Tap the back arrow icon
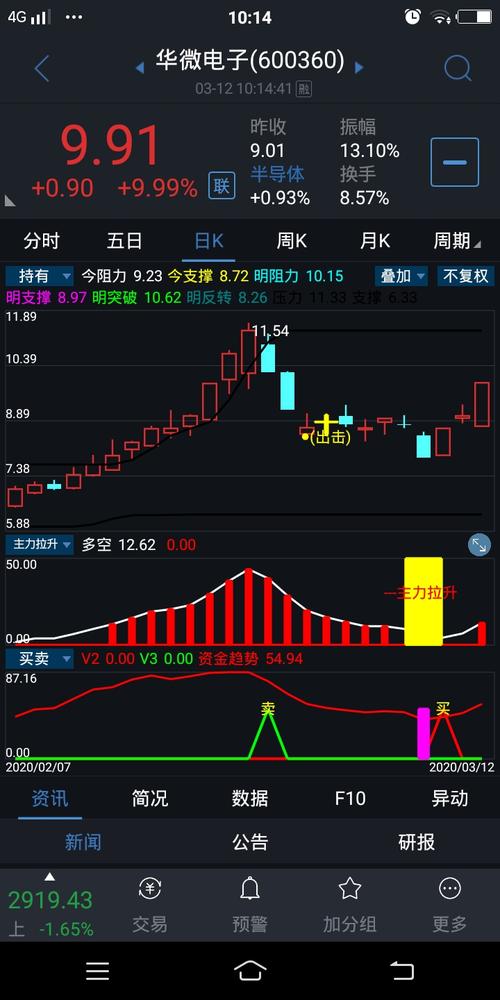Viewport: 500px width, 1000px height. tap(42, 68)
